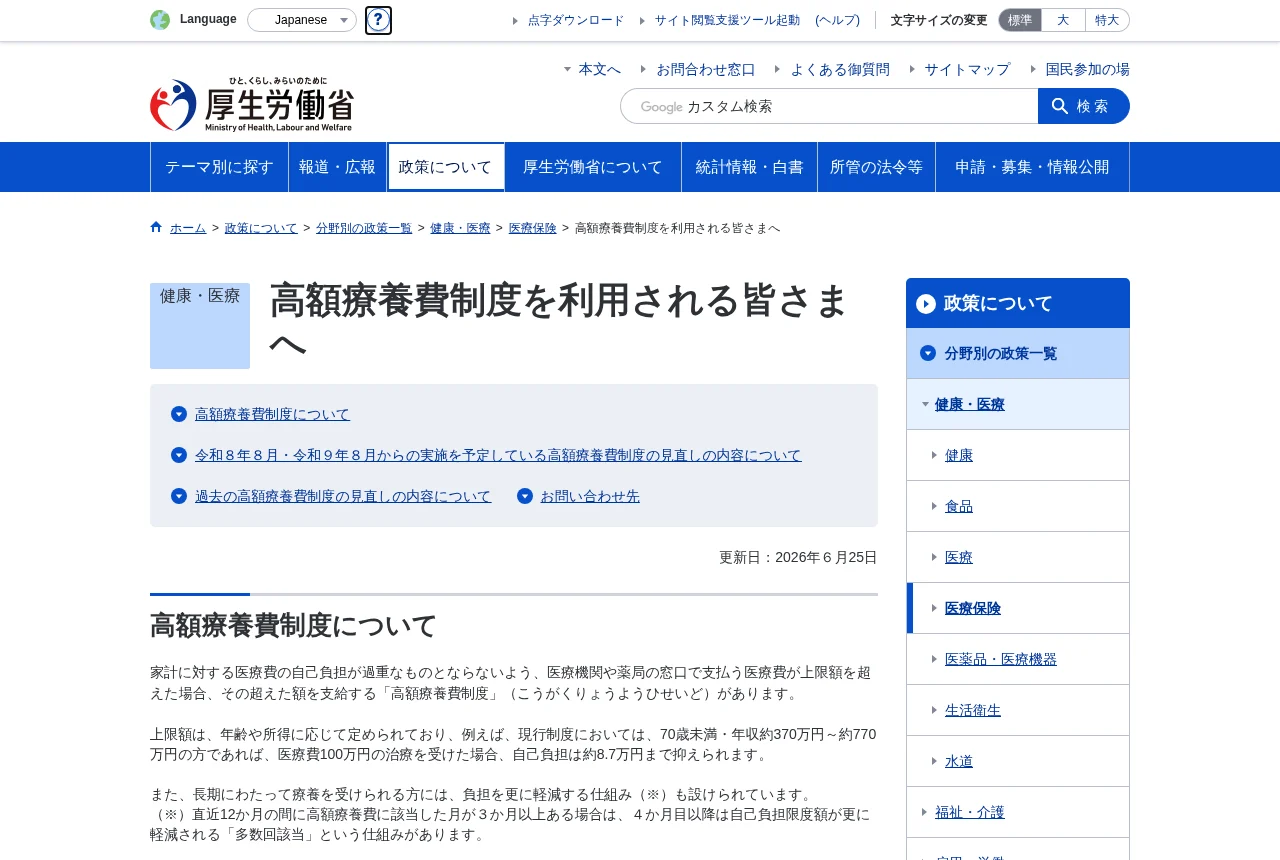
Task: Open 点字ダウンロード link
Action: pos(576,20)
